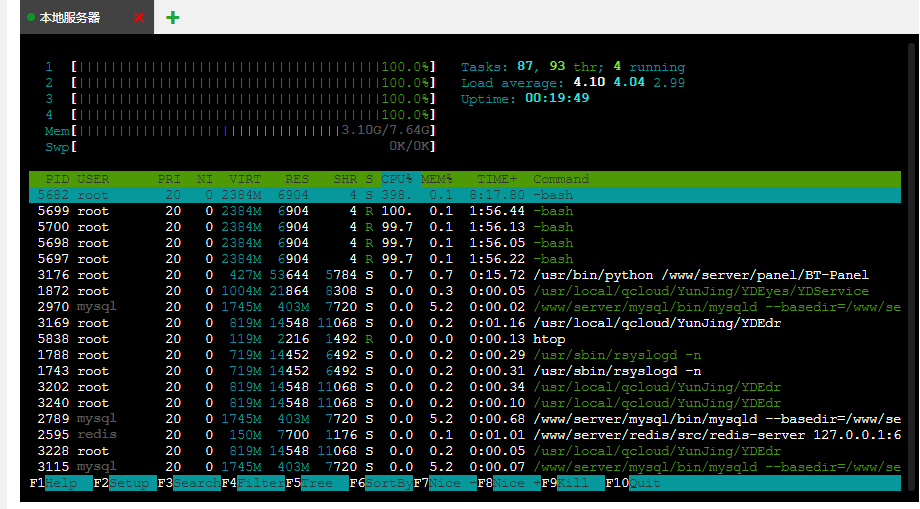Click the Swp usage meter
Screen dimensions: 920x509
click(241, 146)
